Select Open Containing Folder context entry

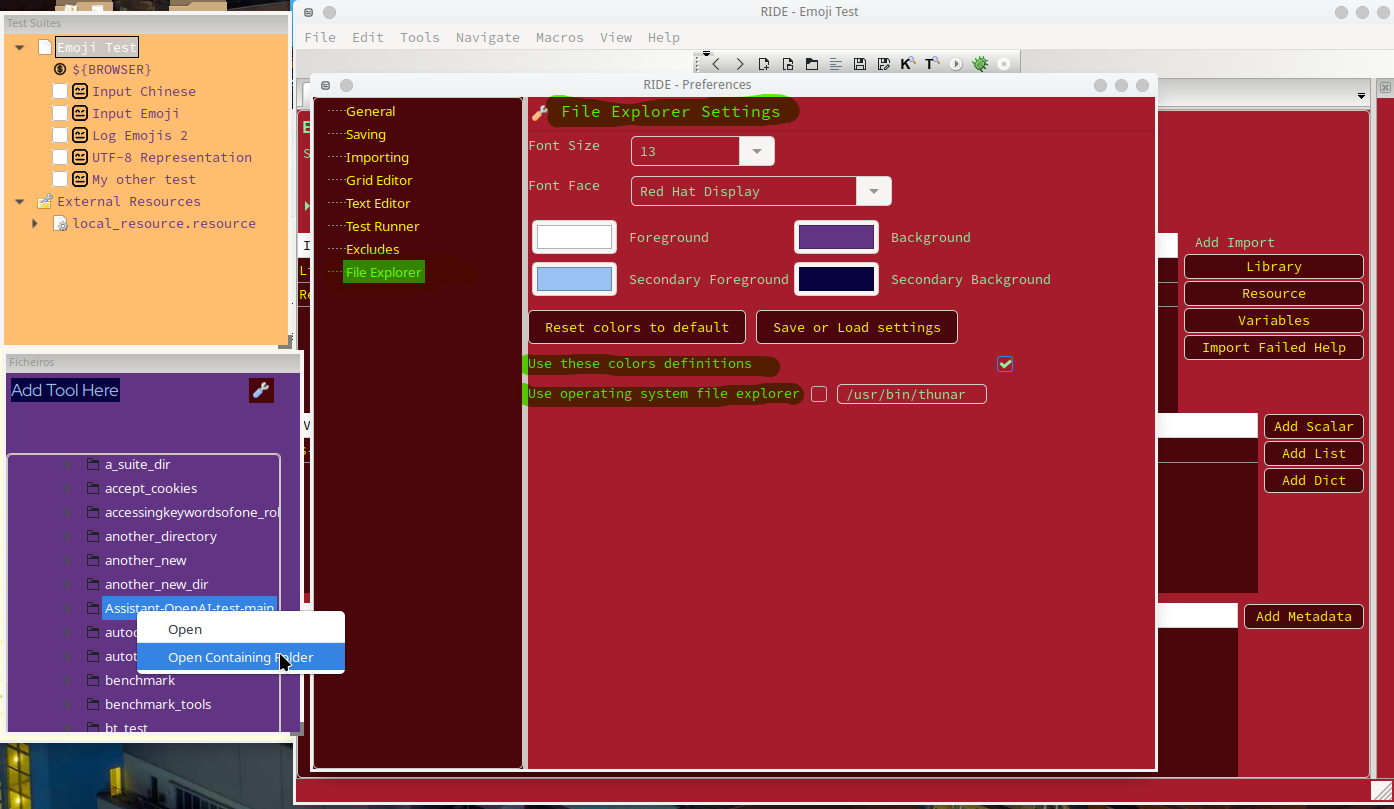(241, 657)
